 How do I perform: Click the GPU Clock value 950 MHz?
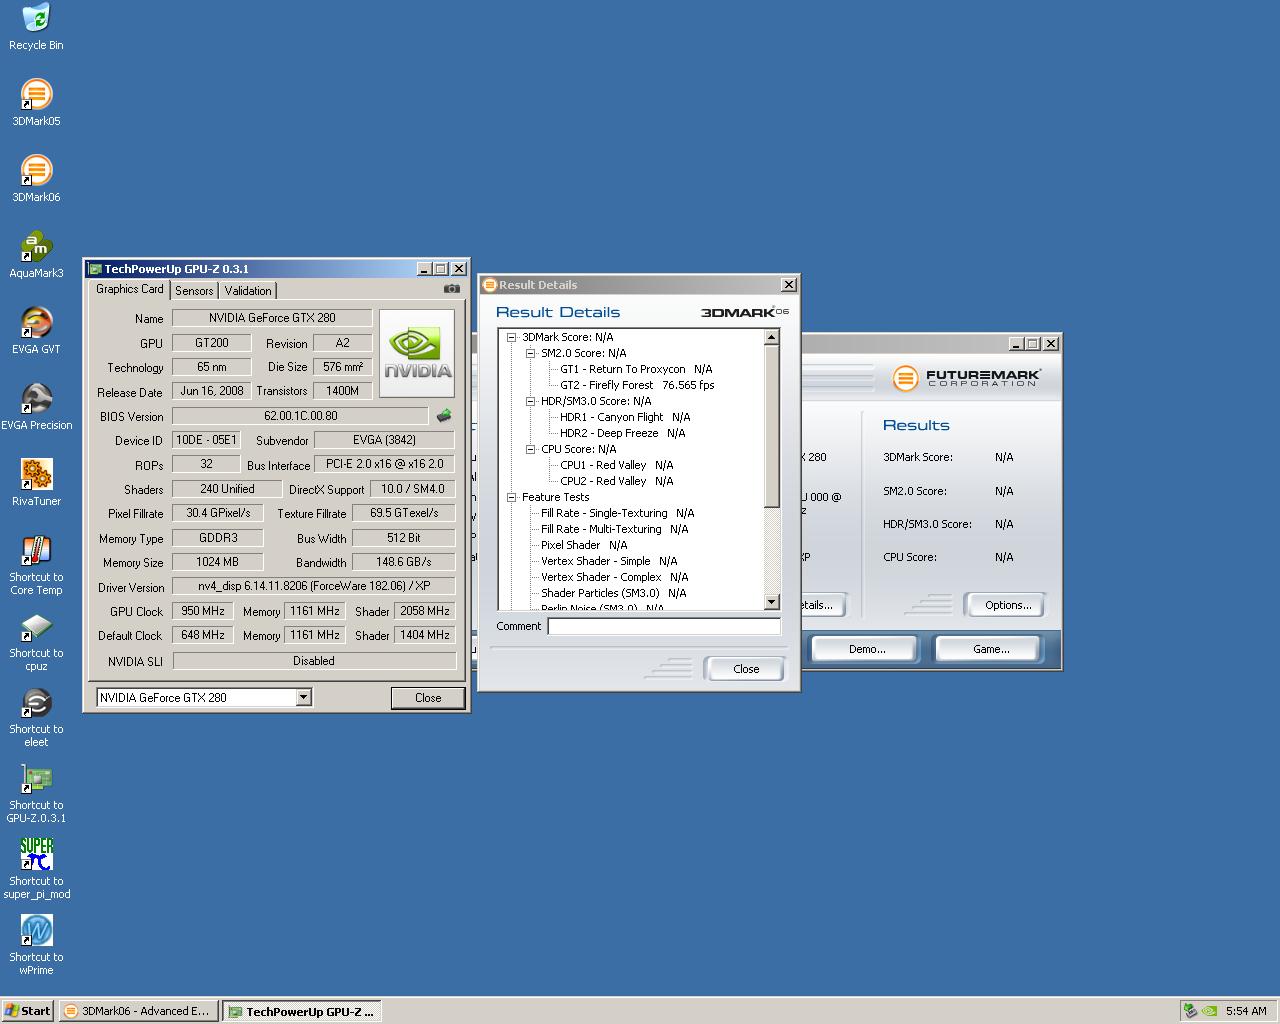(x=202, y=611)
